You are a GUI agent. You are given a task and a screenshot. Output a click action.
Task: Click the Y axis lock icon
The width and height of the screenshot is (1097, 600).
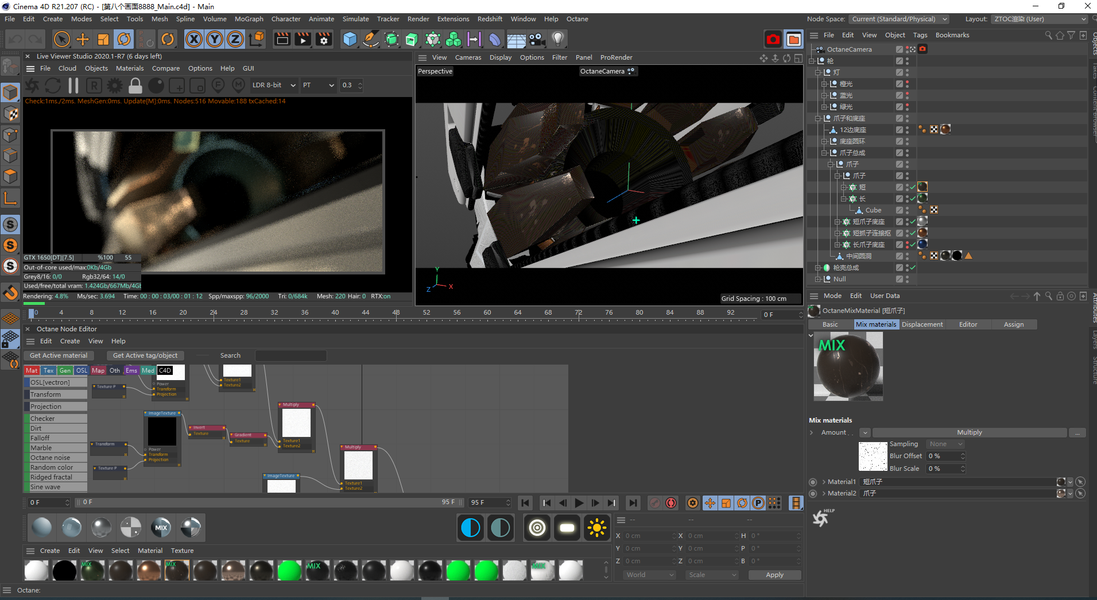[214, 39]
